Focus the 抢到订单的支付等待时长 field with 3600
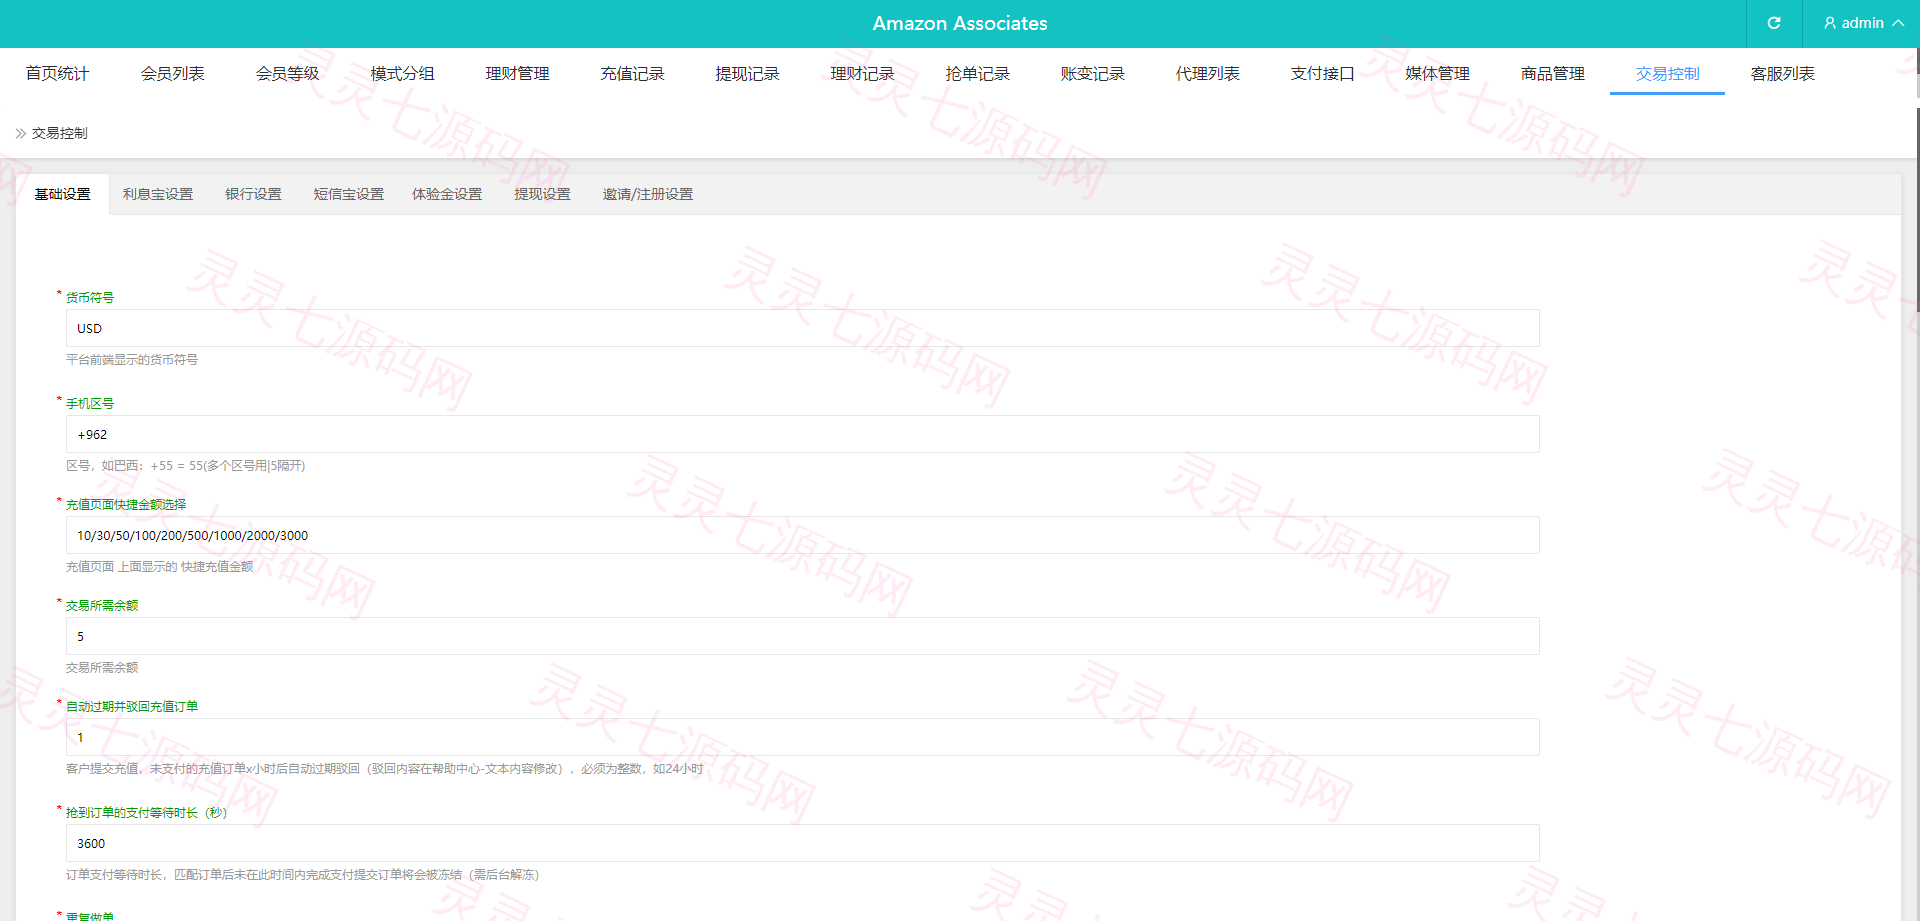Viewport: 1920px width, 921px height. coord(802,843)
